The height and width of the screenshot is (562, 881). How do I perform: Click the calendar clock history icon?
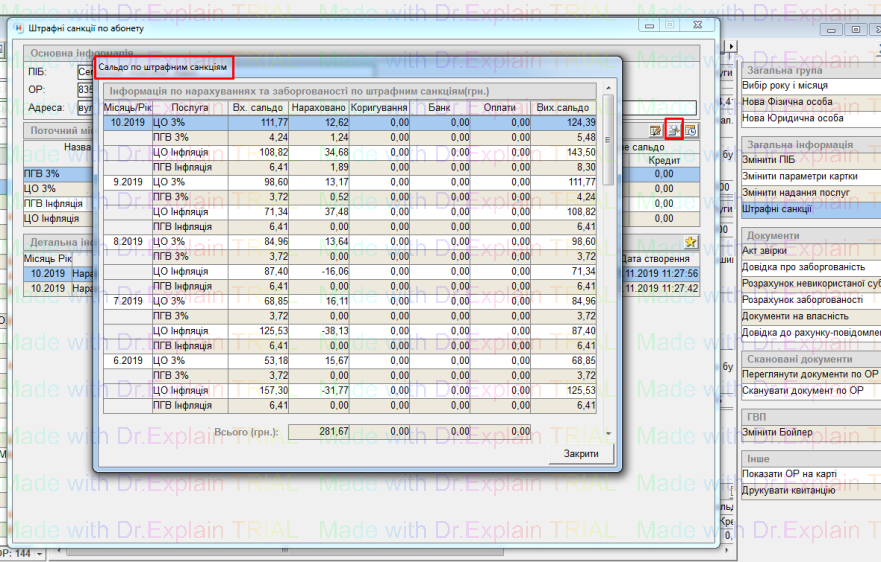[x=690, y=131]
